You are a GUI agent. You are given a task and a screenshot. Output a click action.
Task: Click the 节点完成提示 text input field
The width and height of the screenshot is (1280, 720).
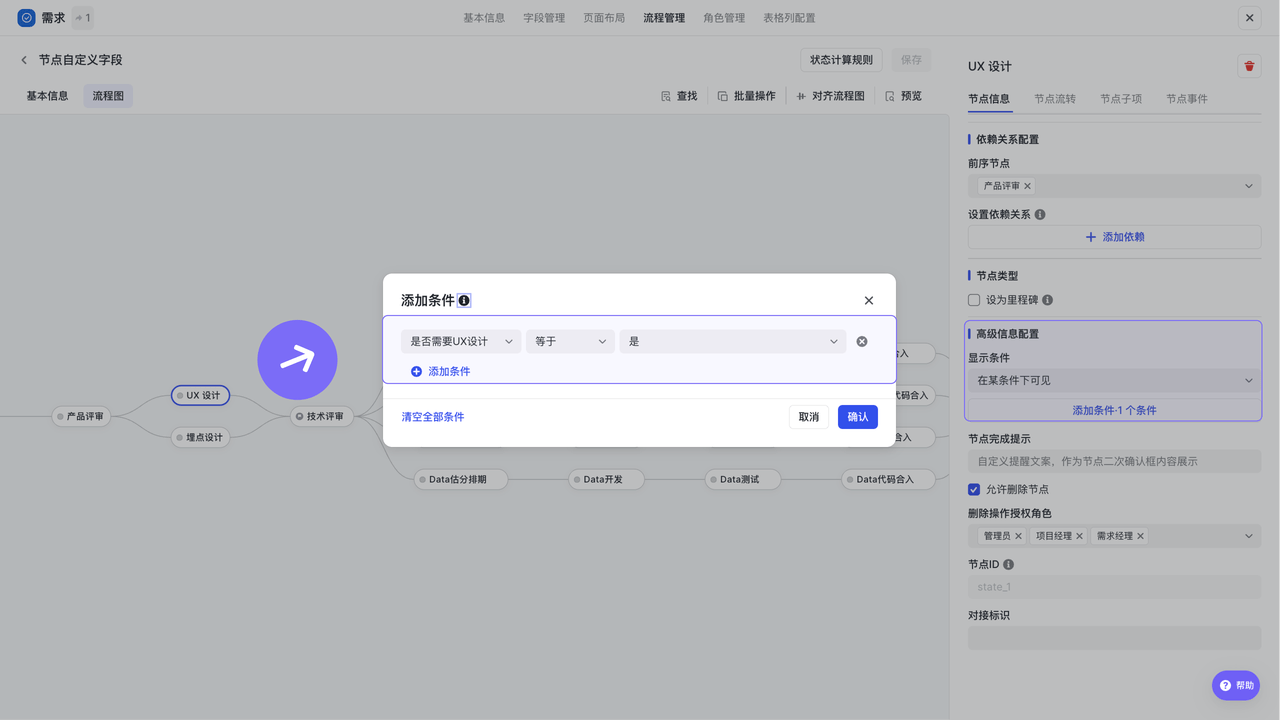click(x=1113, y=461)
